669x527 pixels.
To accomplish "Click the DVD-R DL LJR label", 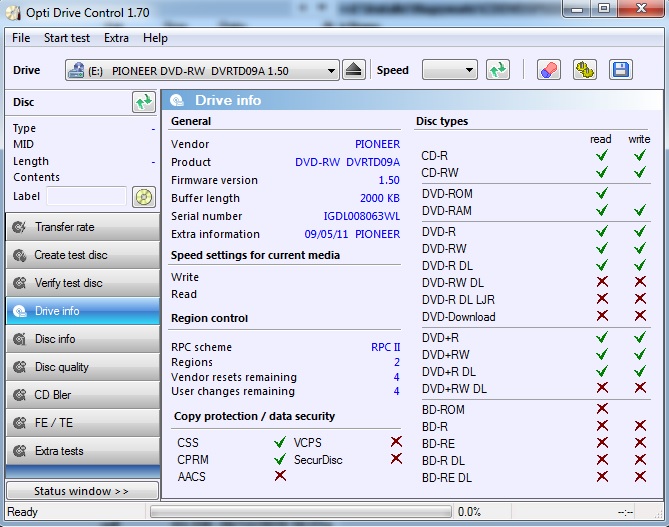I will [x=458, y=300].
